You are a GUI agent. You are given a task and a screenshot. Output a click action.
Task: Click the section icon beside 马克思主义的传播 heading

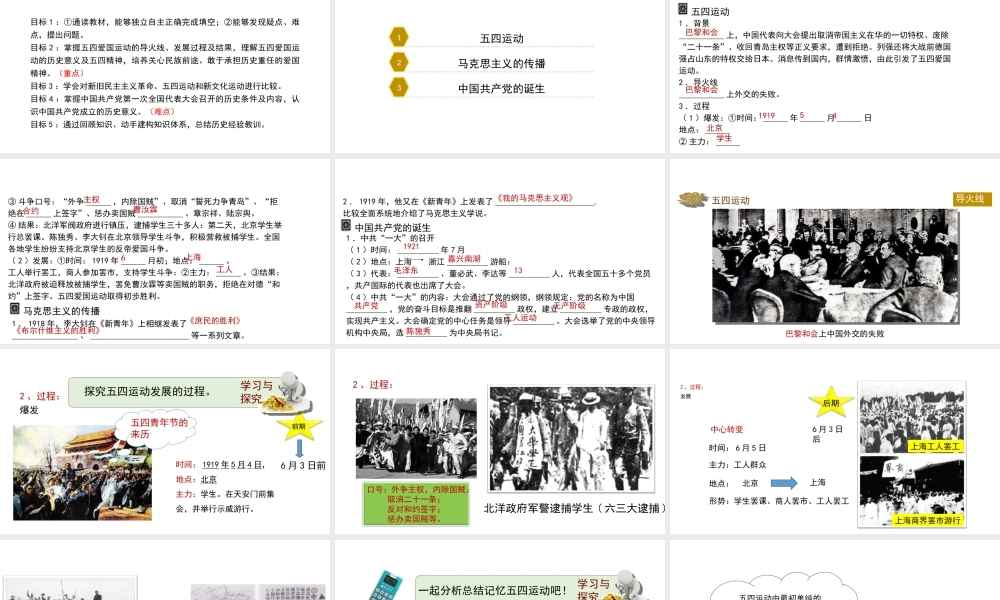15,309
